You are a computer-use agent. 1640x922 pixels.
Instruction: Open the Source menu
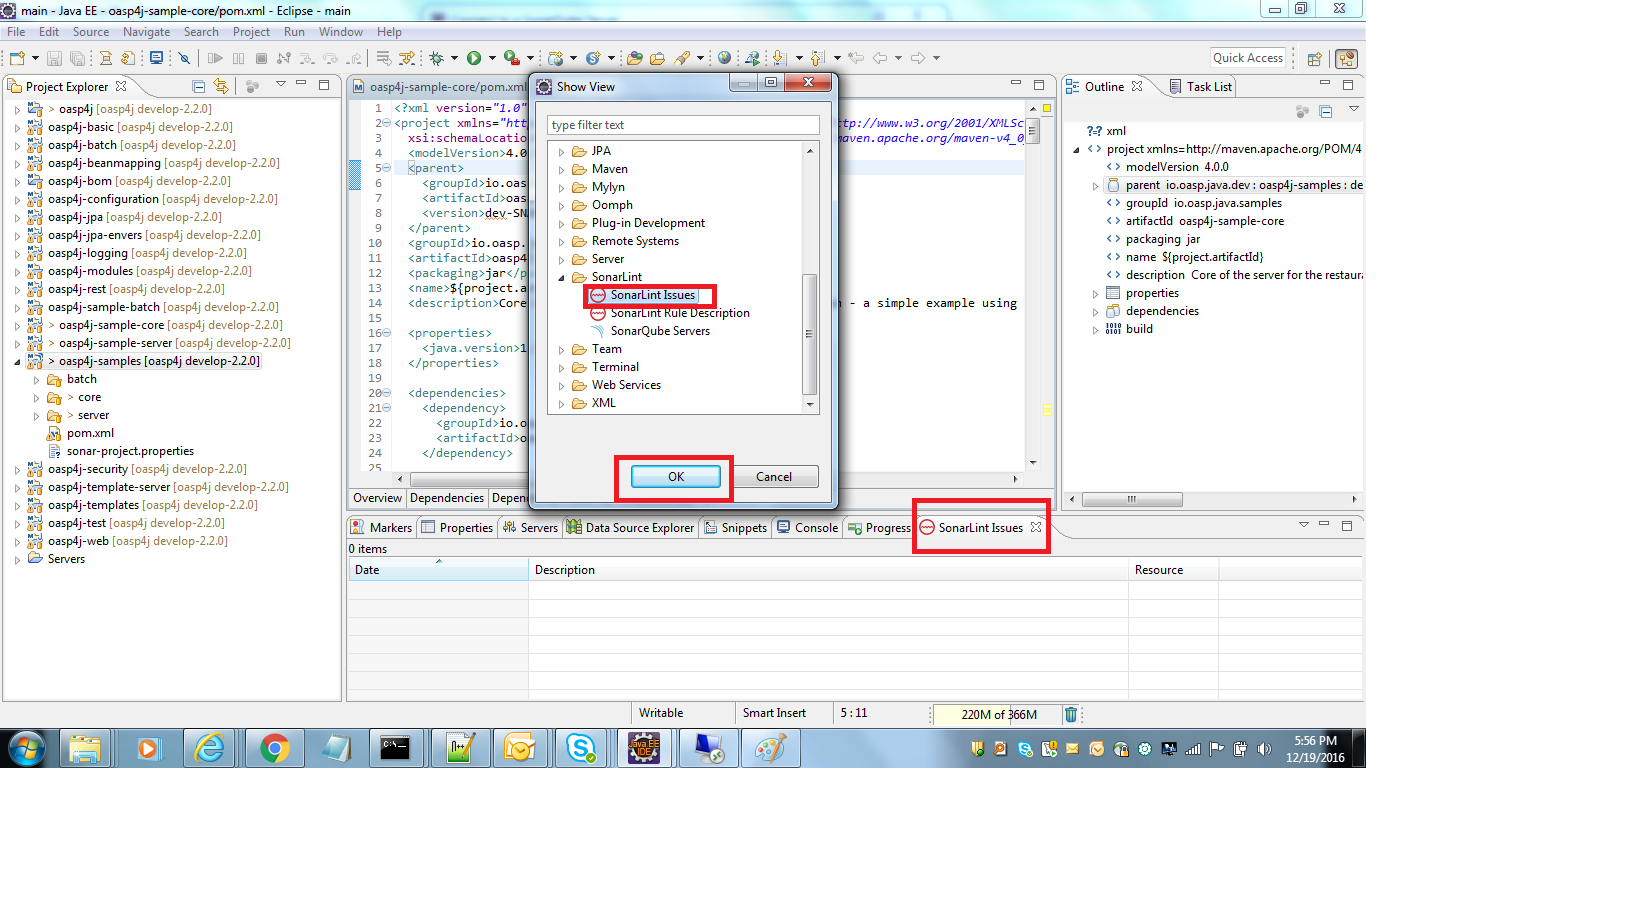[90, 32]
